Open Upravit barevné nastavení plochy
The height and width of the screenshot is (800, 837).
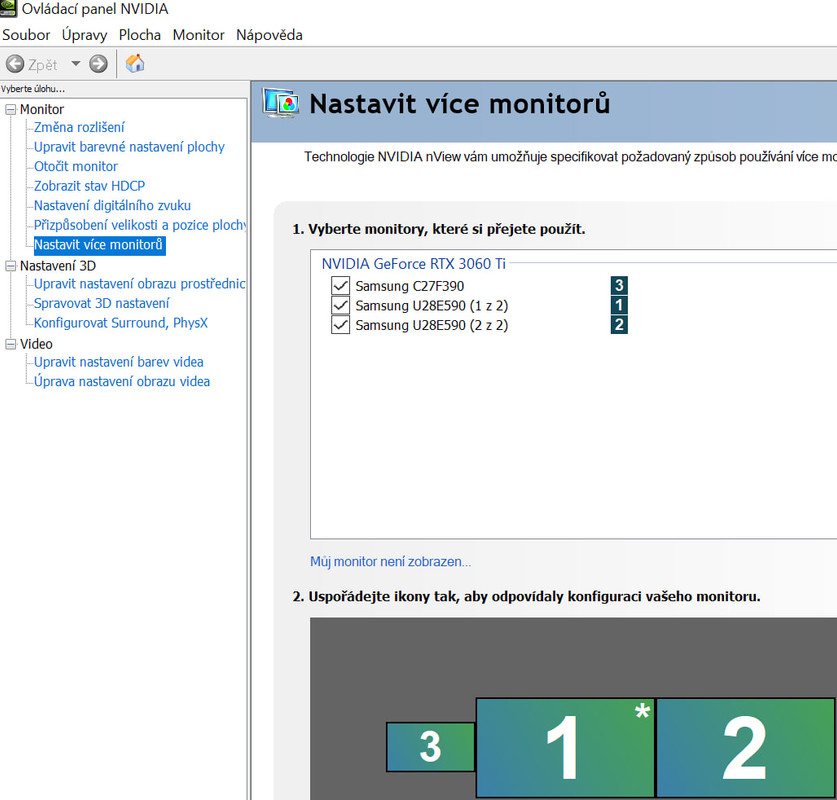coord(129,147)
